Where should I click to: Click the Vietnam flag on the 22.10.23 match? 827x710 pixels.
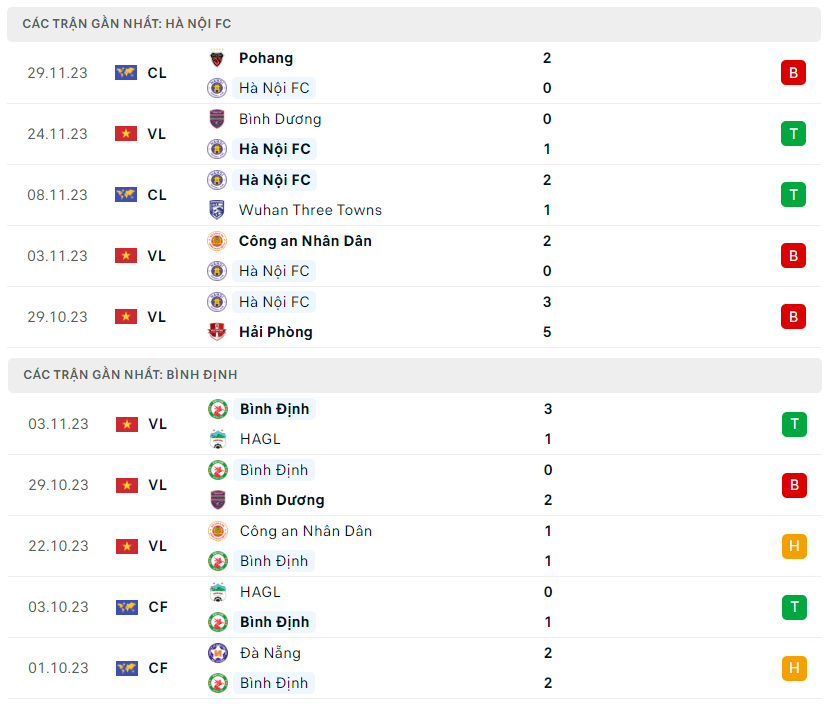tap(126, 546)
